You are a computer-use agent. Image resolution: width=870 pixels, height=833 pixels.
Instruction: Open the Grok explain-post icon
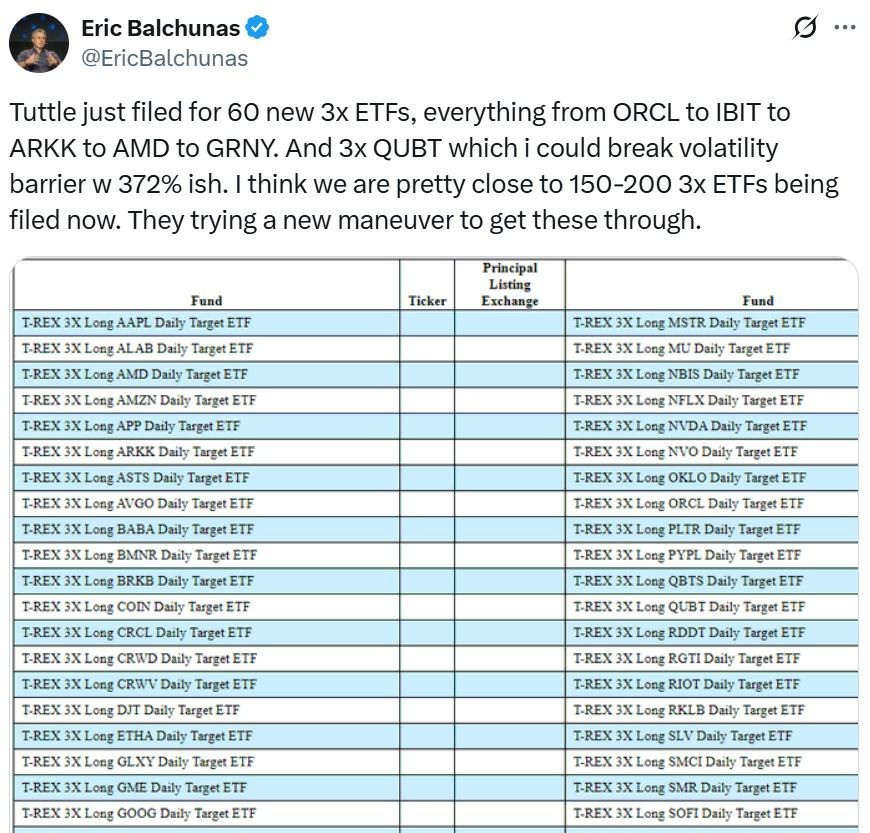(804, 29)
